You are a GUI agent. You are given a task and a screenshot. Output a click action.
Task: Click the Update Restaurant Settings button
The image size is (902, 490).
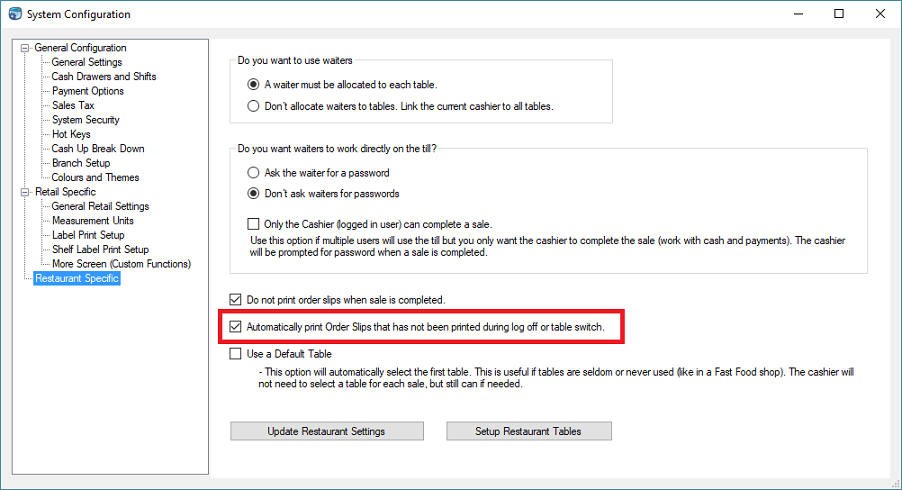click(x=327, y=431)
